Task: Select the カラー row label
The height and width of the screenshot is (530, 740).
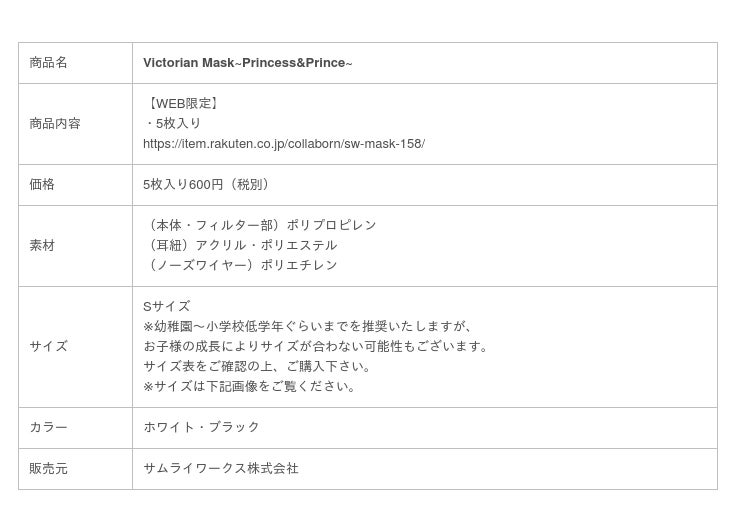Action: (x=48, y=427)
